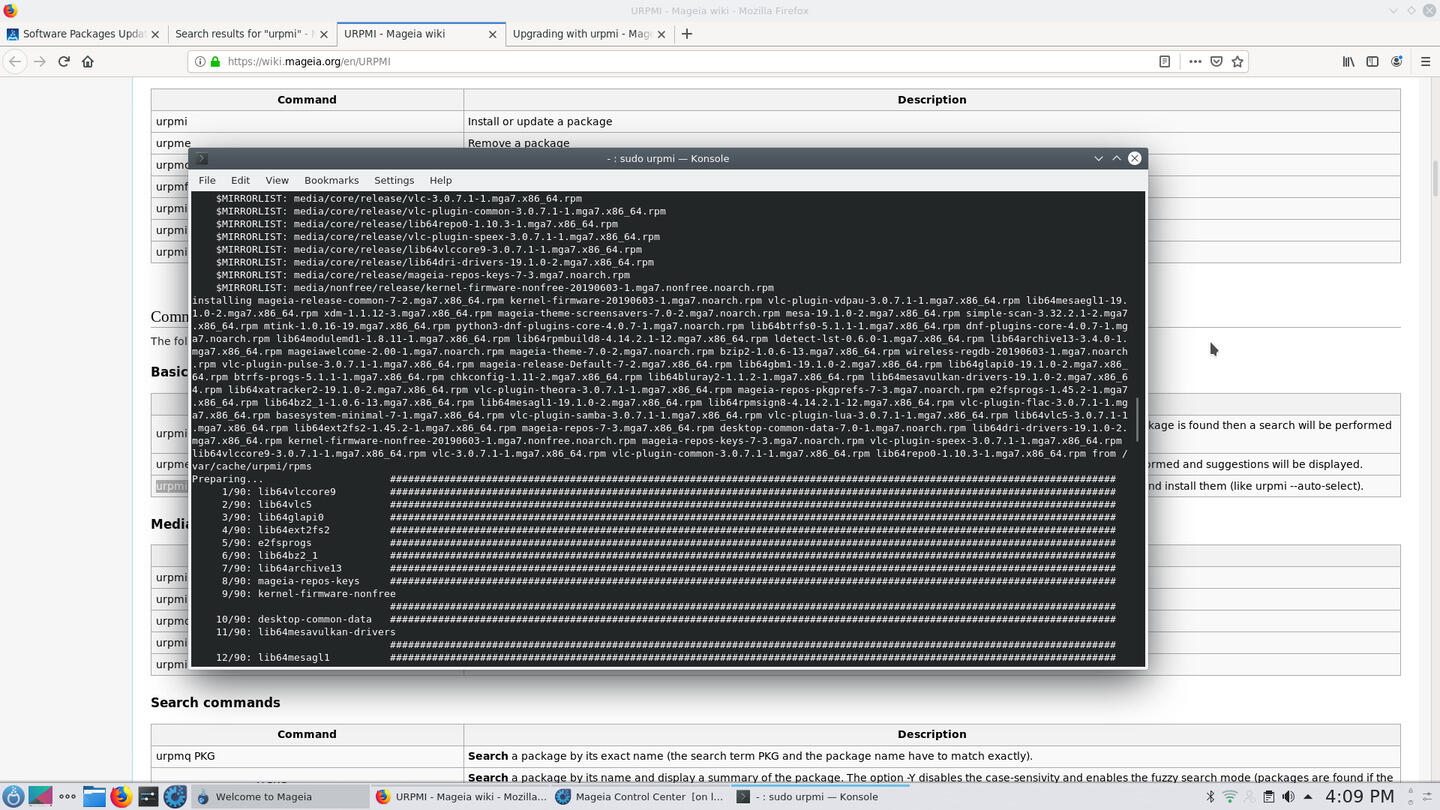Click "Install or update a package" description
The image size is (1440, 810).
pos(540,121)
